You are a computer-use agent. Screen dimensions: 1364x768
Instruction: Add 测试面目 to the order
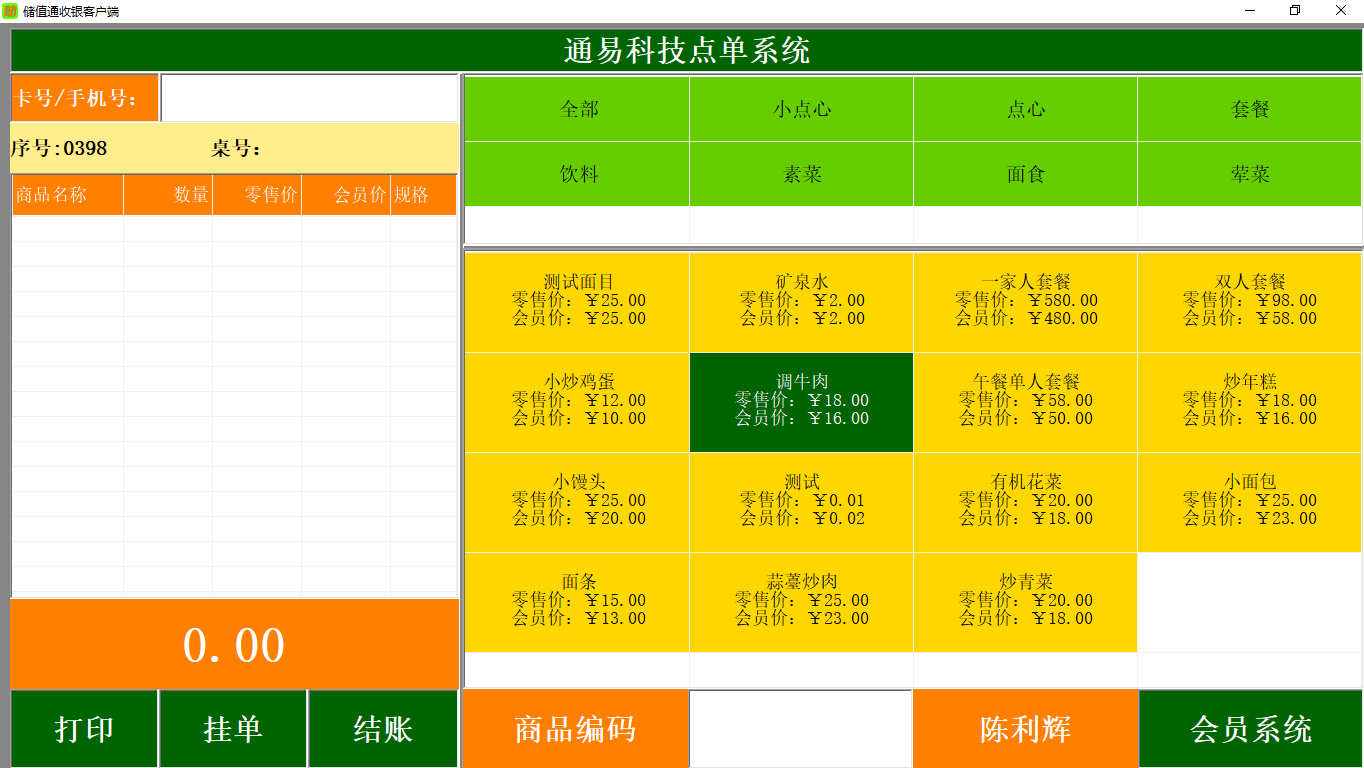click(x=577, y=302)
